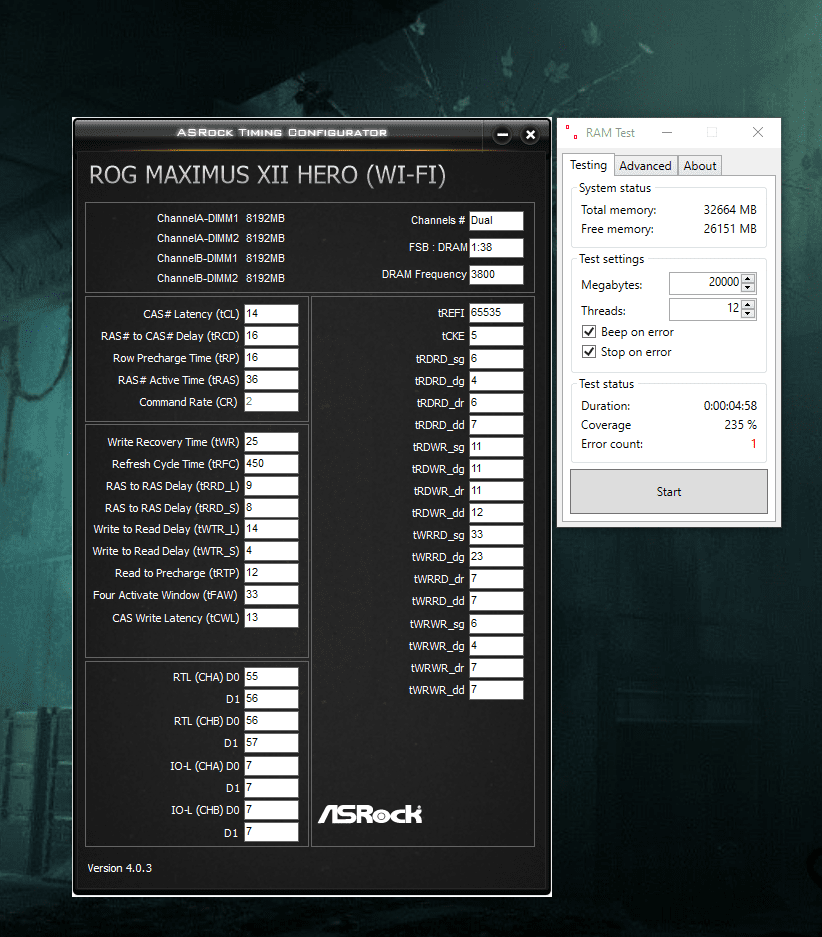Select the RTL (CHB) D0 field

pyautogui.click(x=271, y=721)
